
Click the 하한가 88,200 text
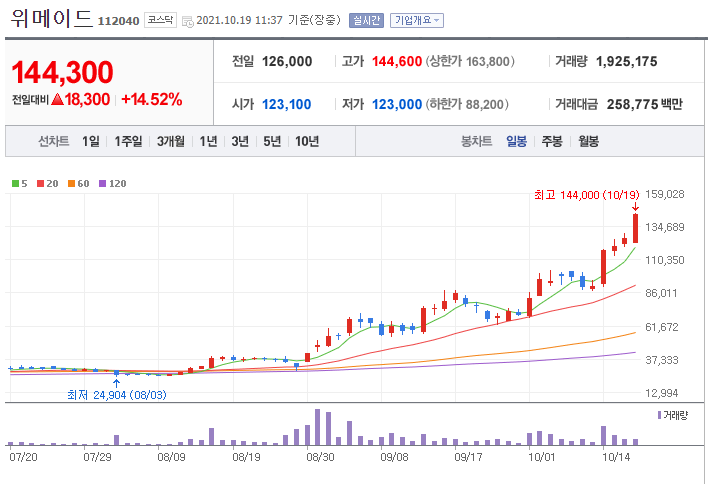pyautogui.click(x=467, y=104)
